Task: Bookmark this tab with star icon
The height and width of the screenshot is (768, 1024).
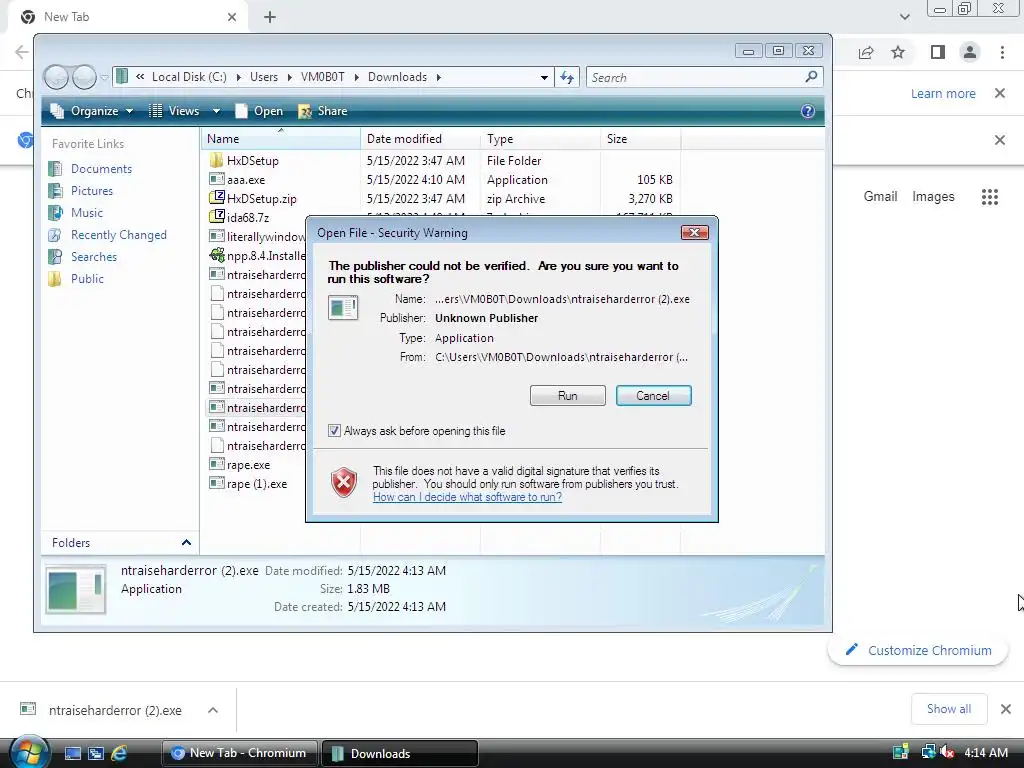Action: (x=899, y=52)
